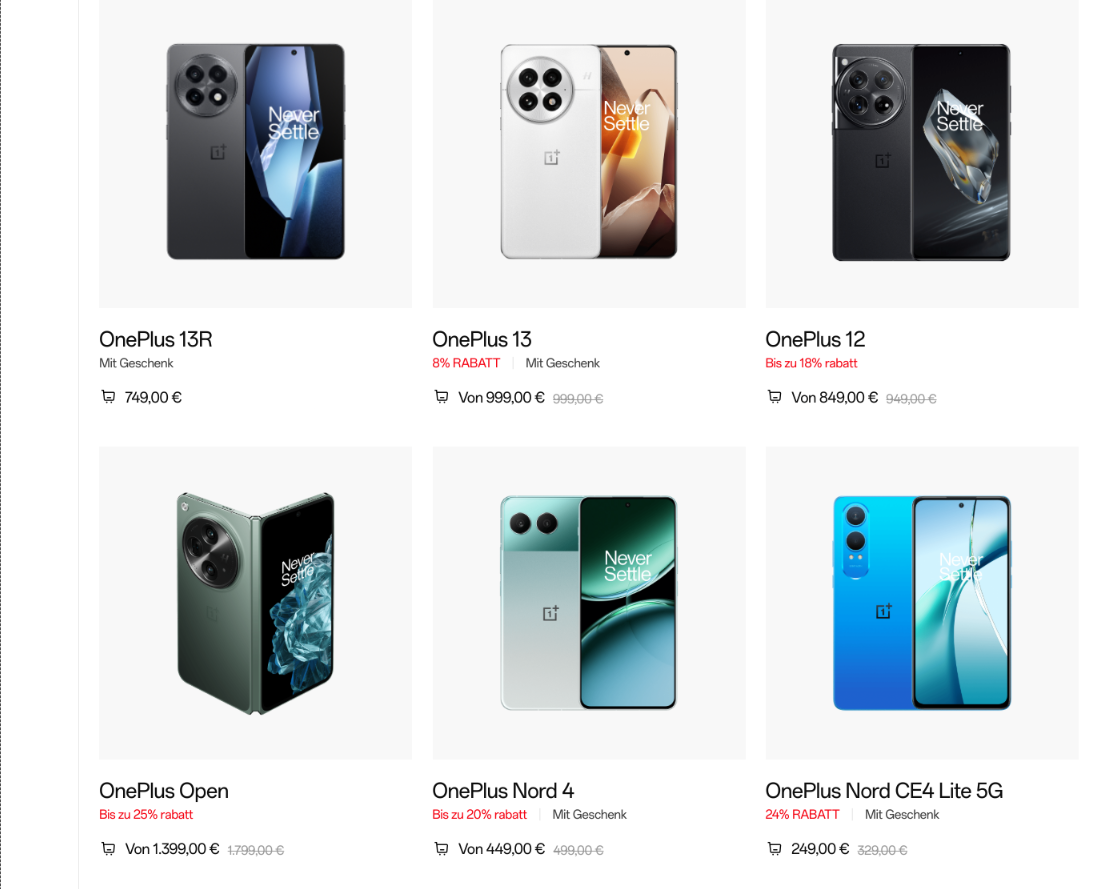The image size is (1114, 889).
Task: Click the OnePlus Open product name
Action: pos(163,791)
